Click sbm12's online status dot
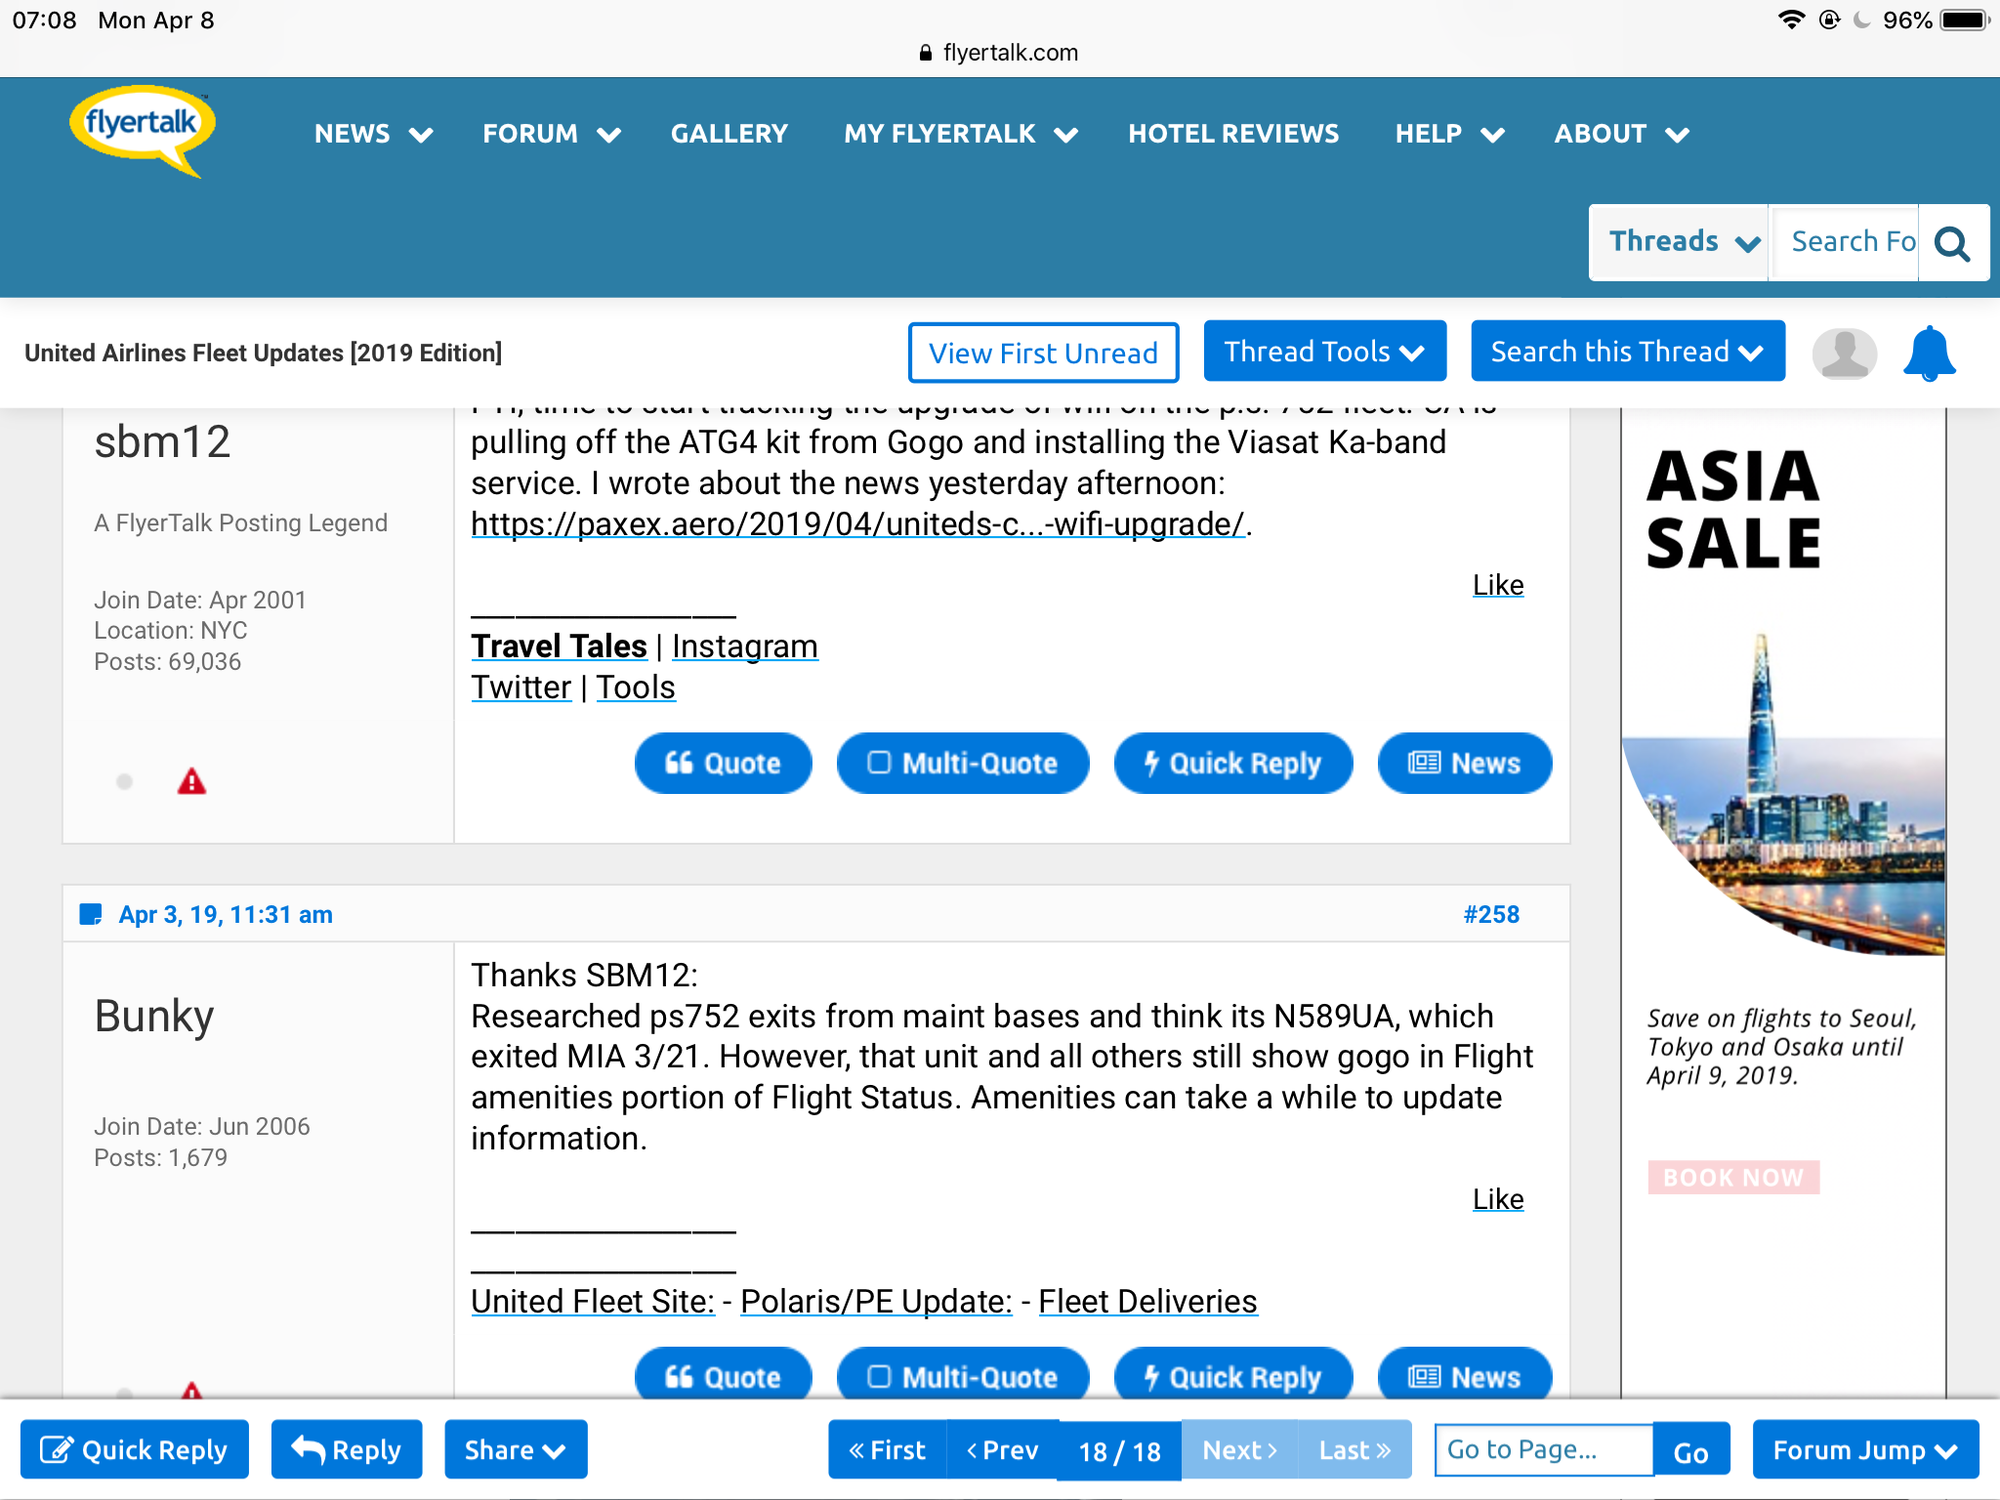This screenshot has height=1500, width=2000. tap(124, 782)
